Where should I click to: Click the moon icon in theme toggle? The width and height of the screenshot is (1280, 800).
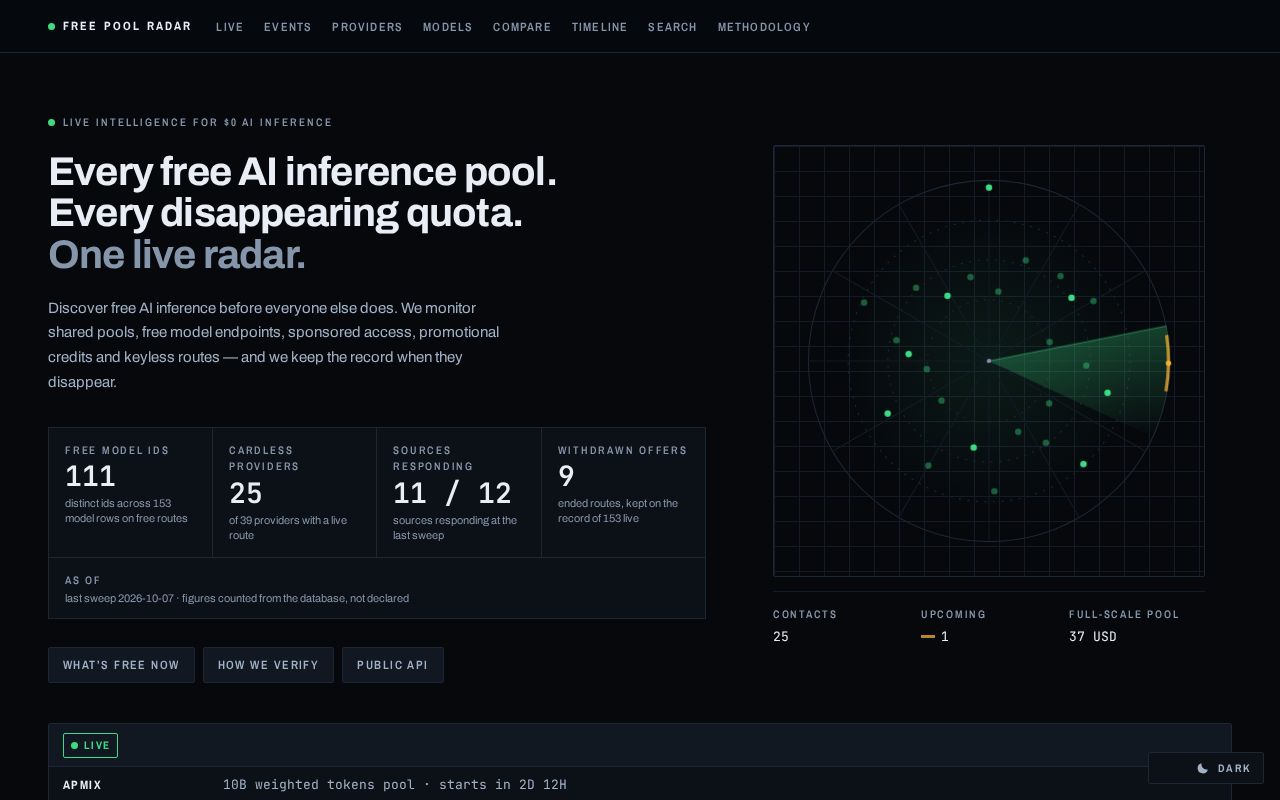(x=1203, y=768)
